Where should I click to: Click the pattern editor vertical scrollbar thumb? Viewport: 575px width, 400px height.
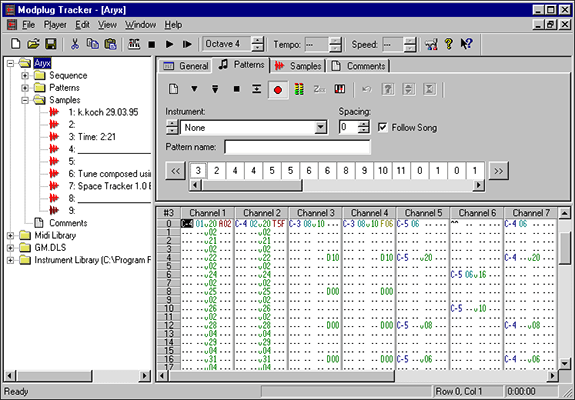click(565, 247)
